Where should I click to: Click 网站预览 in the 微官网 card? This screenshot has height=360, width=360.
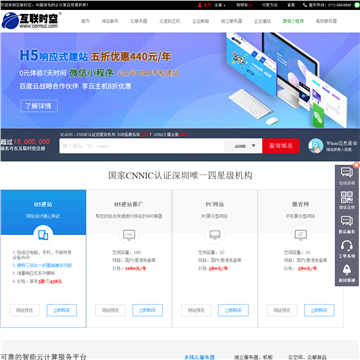tap(282, 310)
